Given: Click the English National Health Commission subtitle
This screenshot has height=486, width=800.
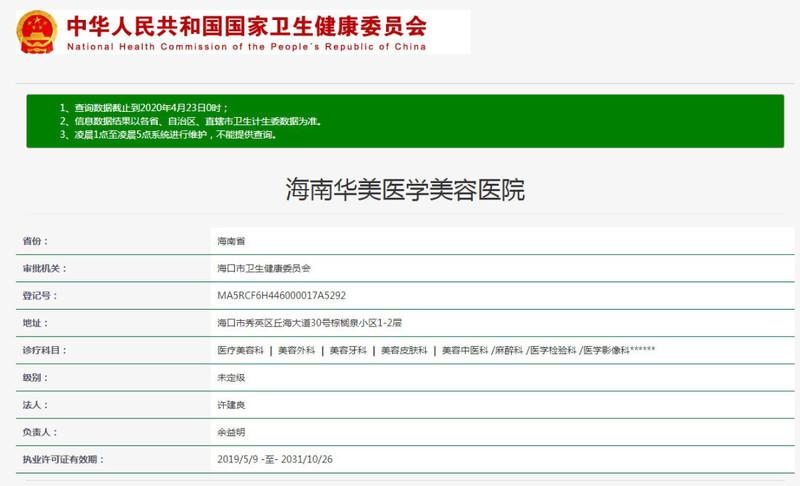Looking at the screenshot, I should click(246, 46).
